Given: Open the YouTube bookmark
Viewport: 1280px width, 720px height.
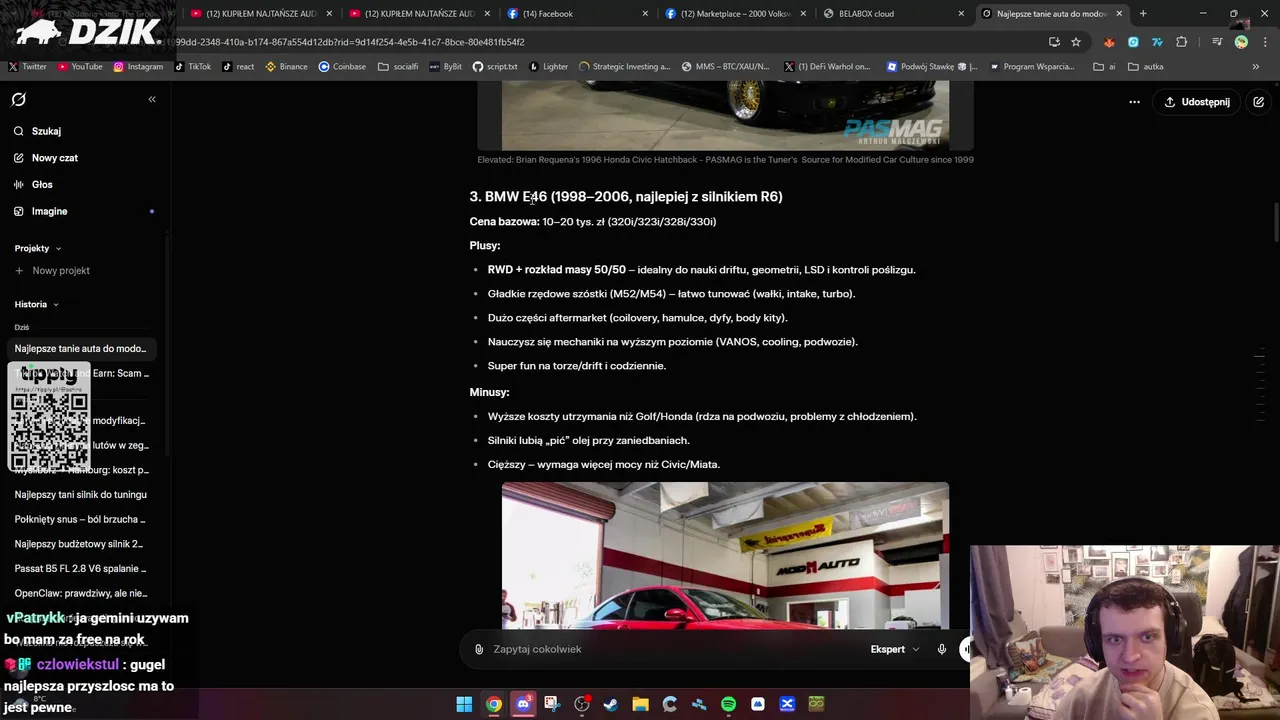Looking at the screenshot, I should pos(80,67).
